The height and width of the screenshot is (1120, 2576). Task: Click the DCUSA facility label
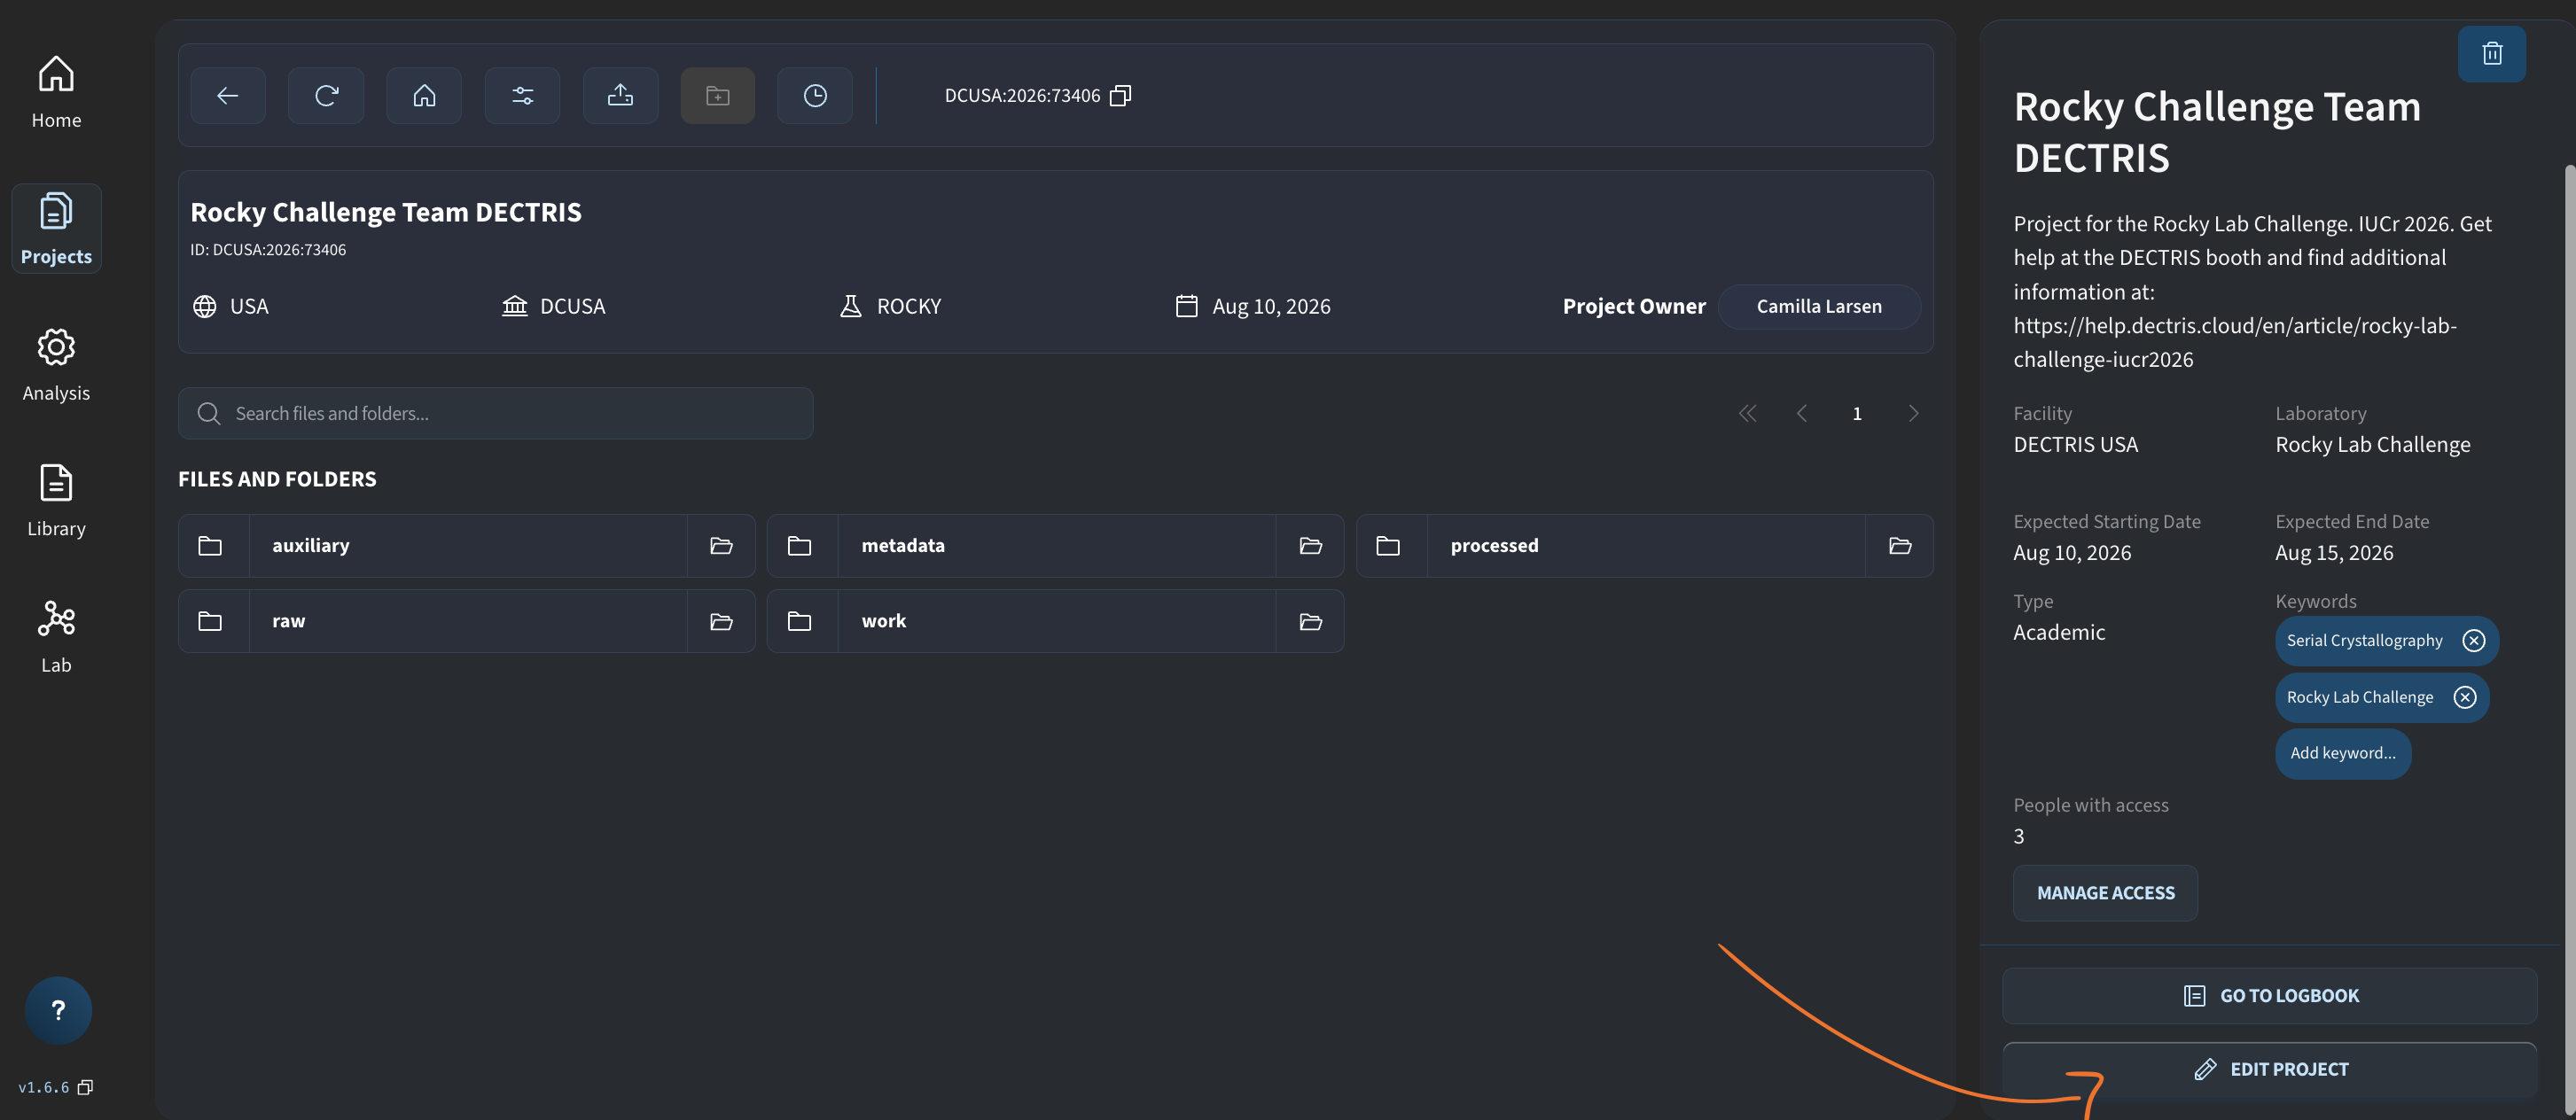point(572,307)
